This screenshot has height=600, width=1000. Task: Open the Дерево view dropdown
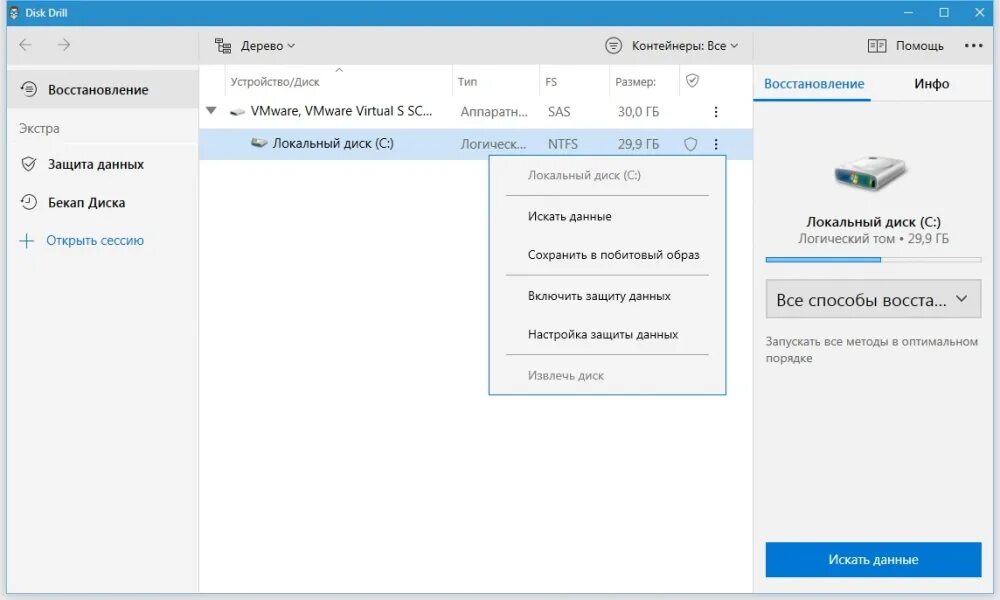(x=268, y=46)
